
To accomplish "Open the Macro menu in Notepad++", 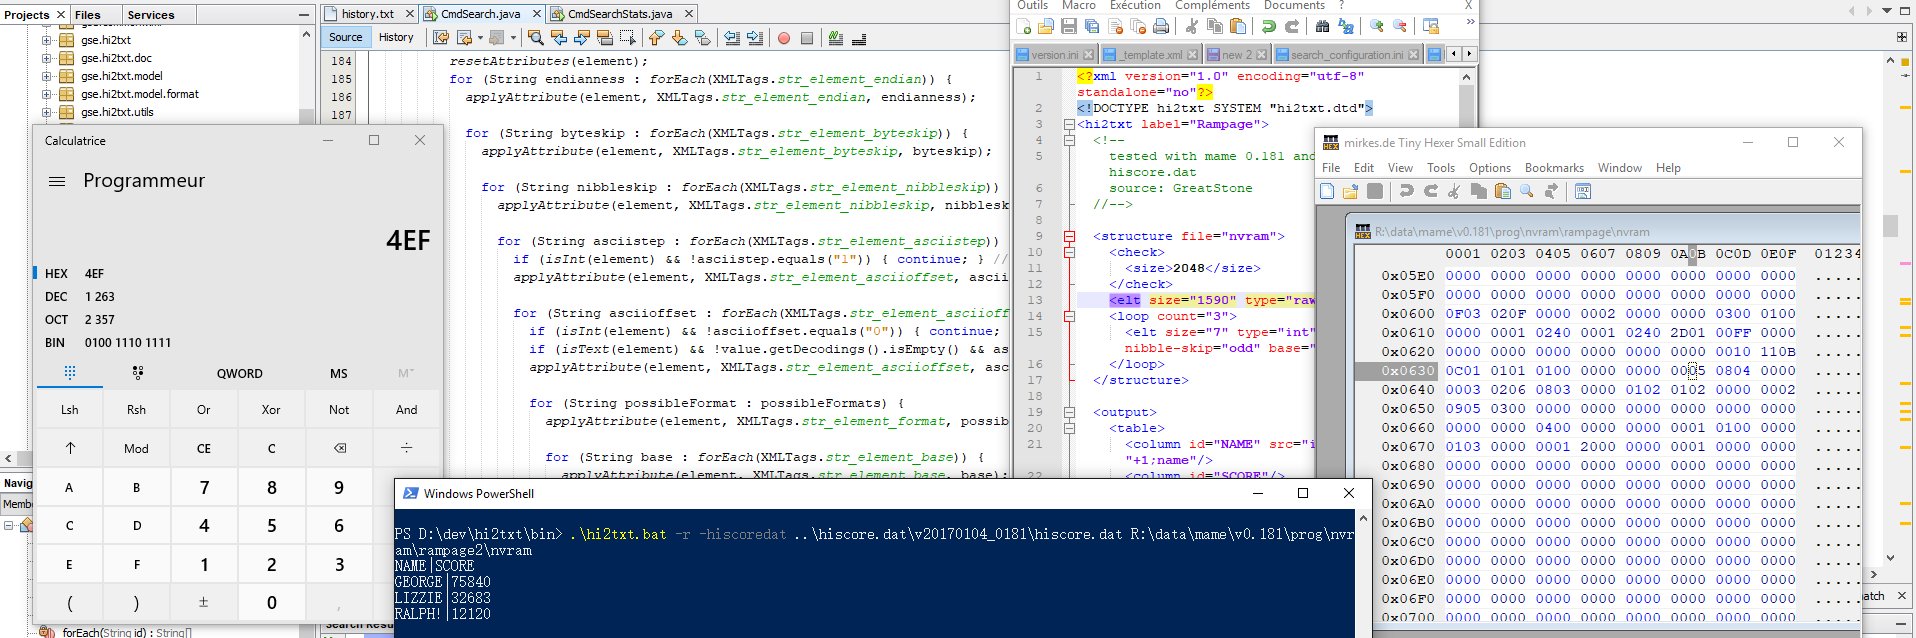I will click(x=1079, y=5).
